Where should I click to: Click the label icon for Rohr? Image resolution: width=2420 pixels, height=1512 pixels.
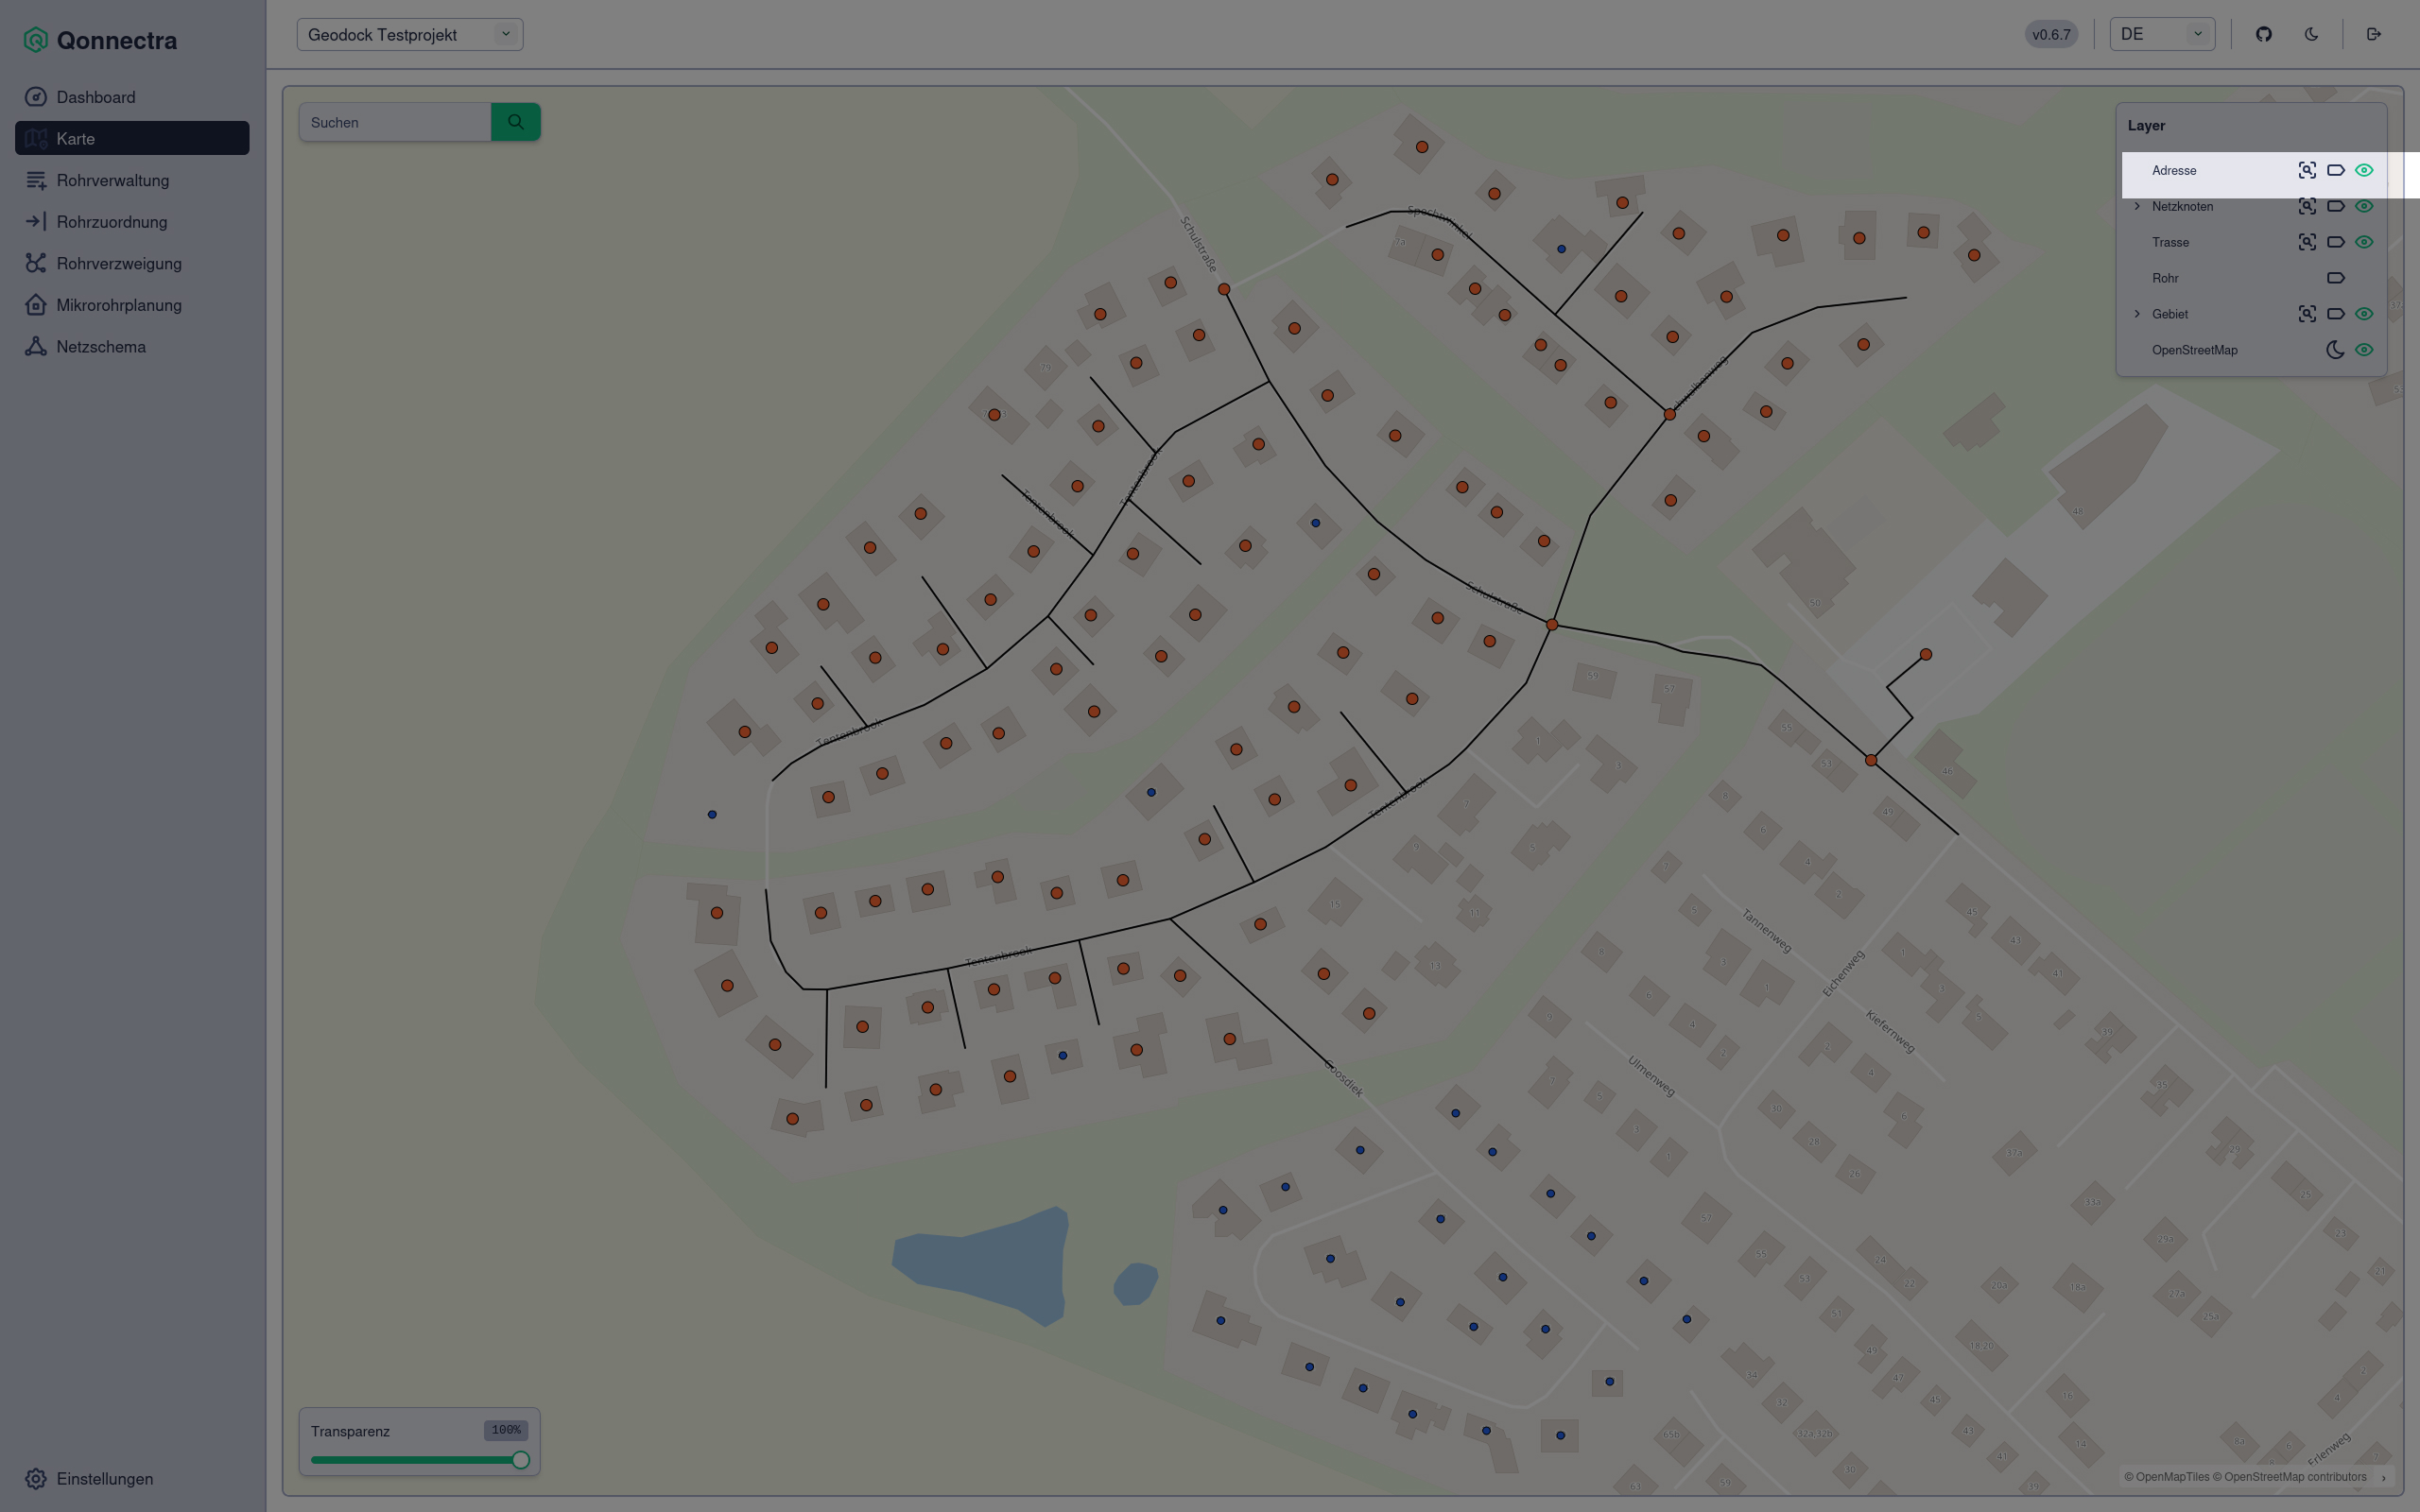[2335, 278]
